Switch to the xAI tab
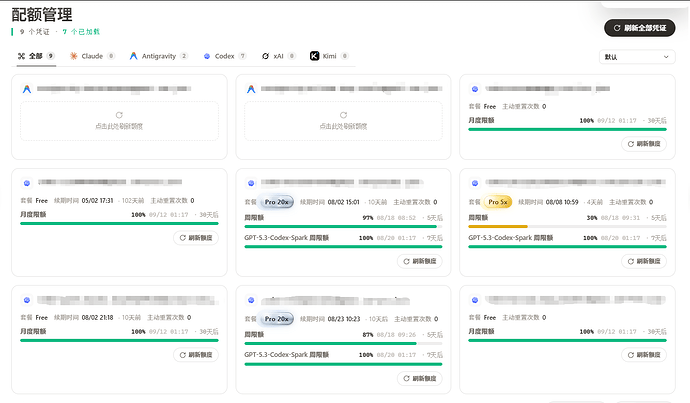690x403 pixels. [278, 56]
